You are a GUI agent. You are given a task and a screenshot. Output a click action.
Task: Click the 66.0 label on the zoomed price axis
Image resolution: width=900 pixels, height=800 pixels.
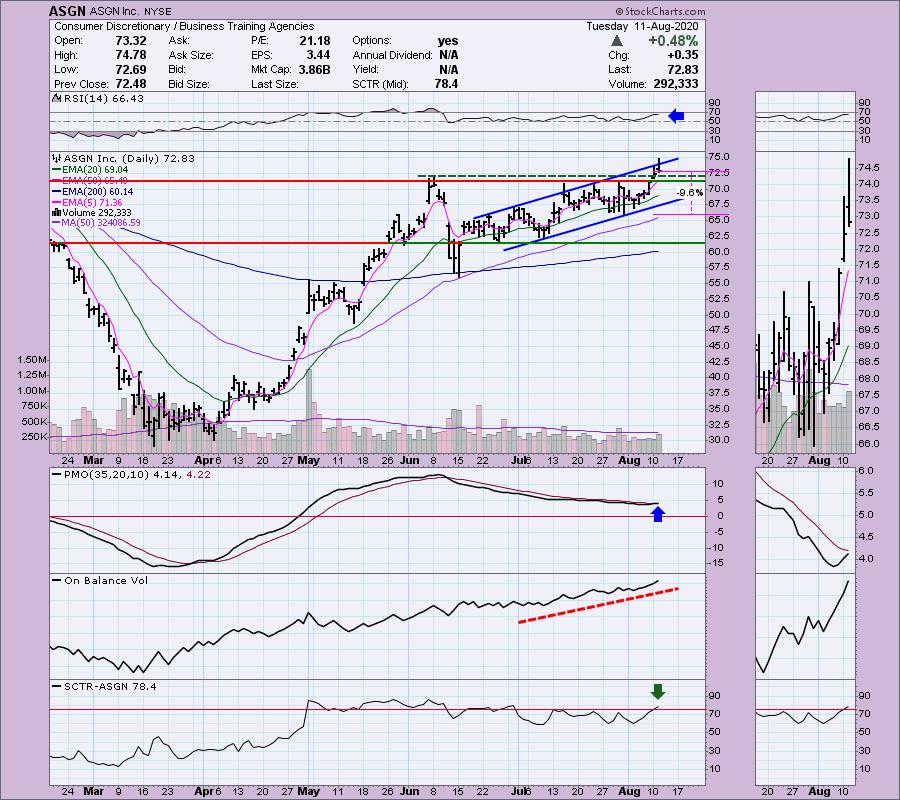pos(868,444)
